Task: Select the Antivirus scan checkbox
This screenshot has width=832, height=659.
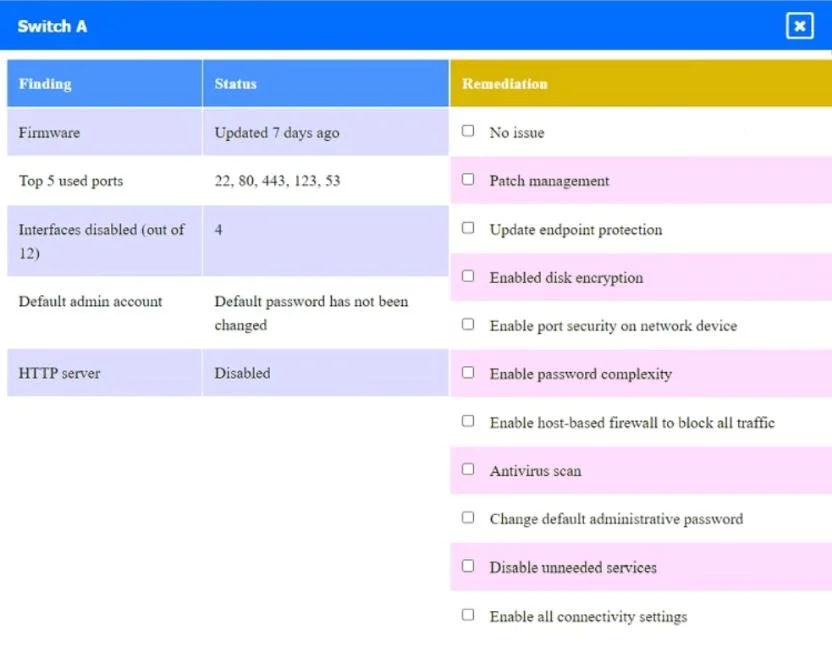Action: click(x=467, y=470)
